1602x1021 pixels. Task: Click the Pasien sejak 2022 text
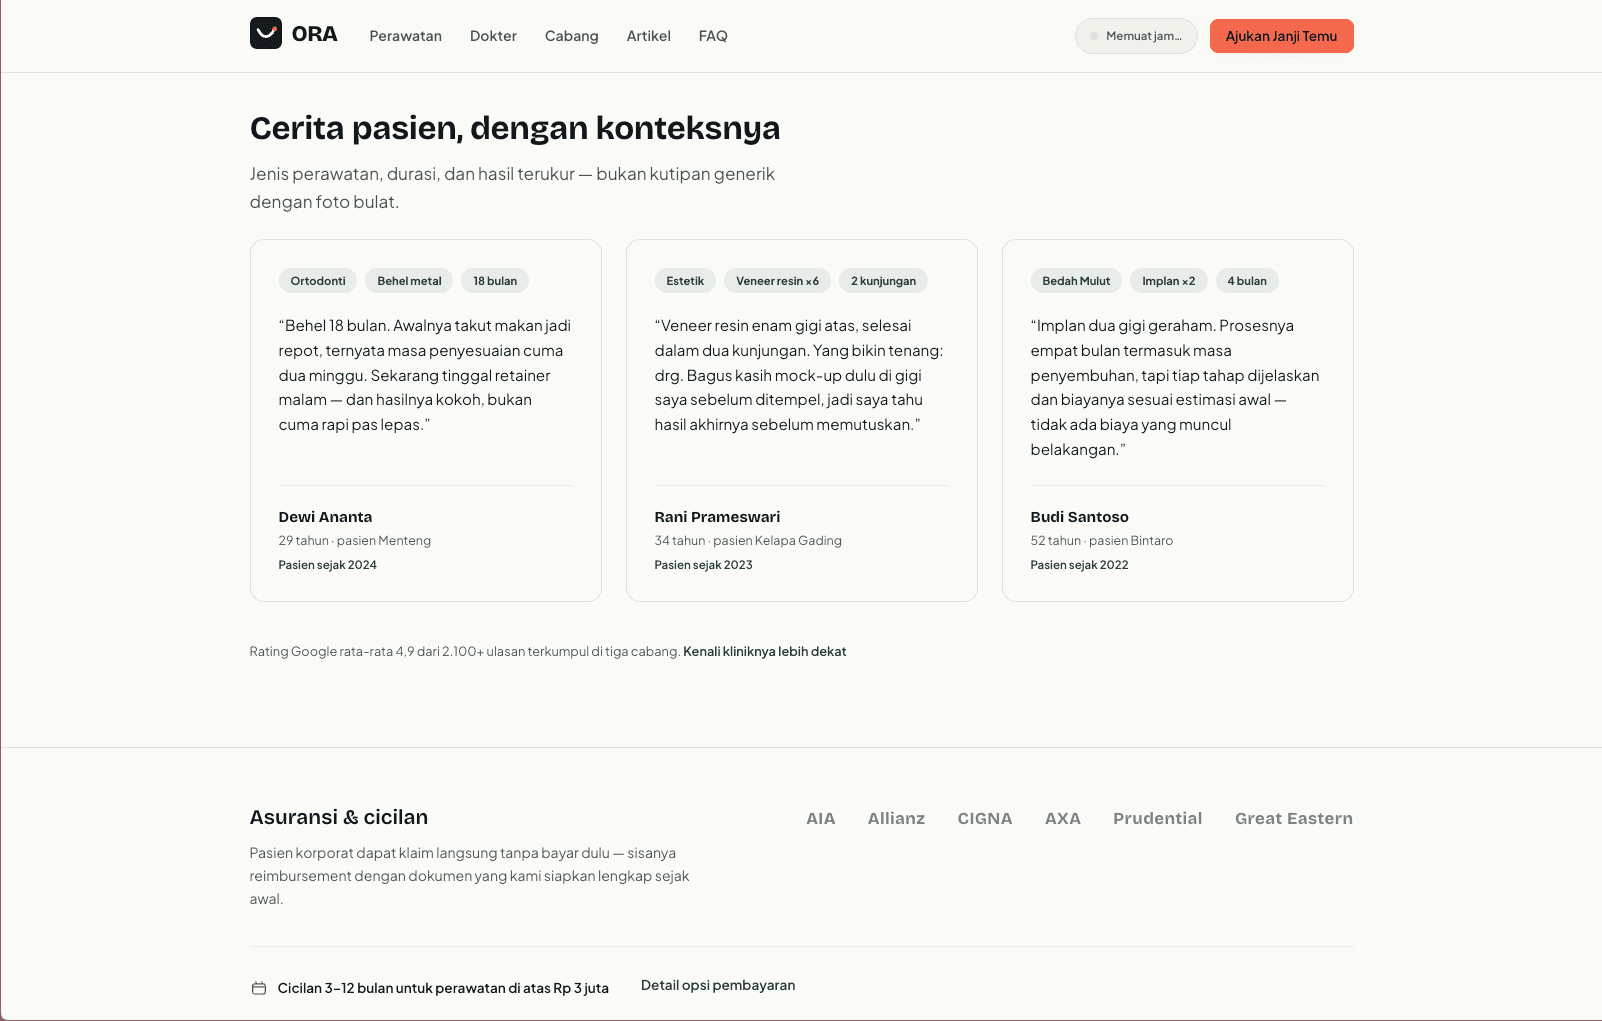pos(1079,565)
